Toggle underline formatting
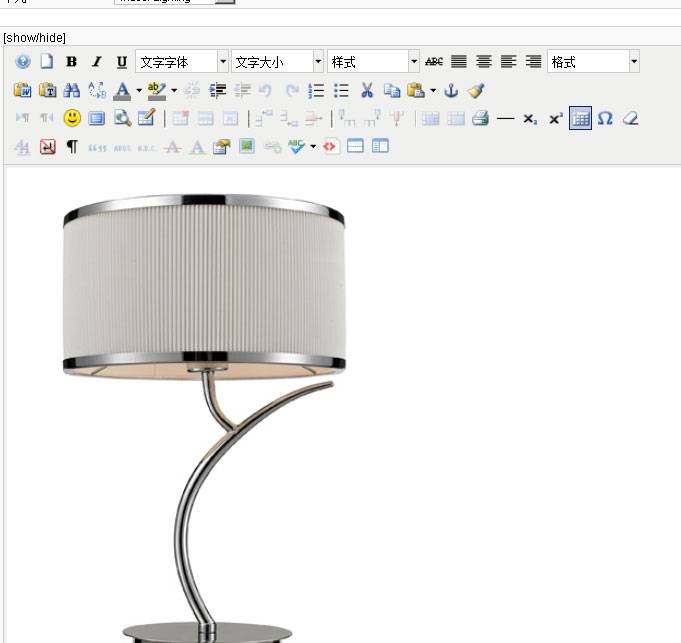This screenshot has width=681, height=643. click(122, 62)
